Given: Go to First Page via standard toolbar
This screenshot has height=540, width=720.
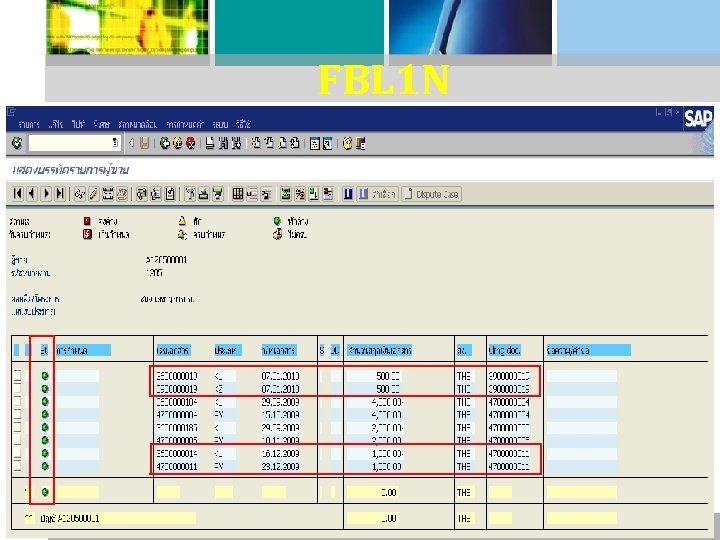Looking at the screenshot, I should pyautogui.click(x=256, y=143).
